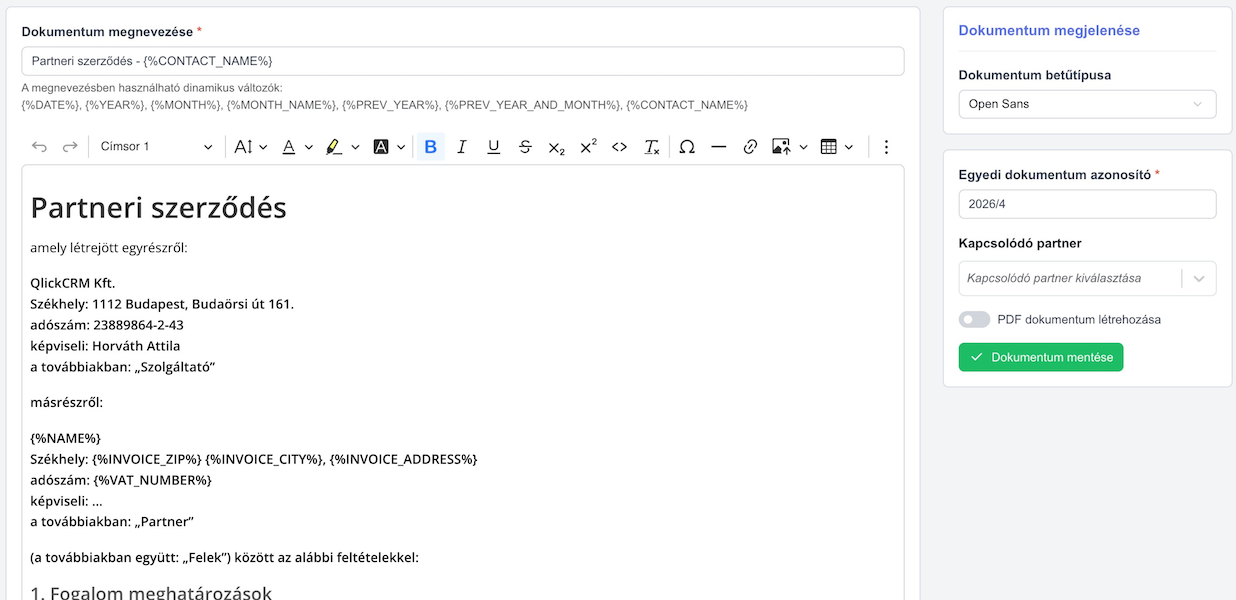Click the '1. Fogalom meghatározások' heading
This screenshot has height=600, width=1236.
151,592
